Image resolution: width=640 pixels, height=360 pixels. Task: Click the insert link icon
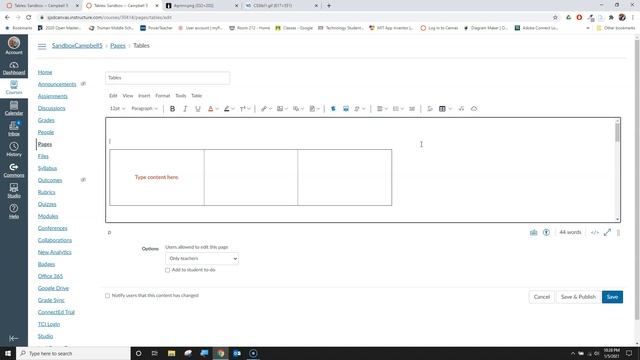pos(264,109)
